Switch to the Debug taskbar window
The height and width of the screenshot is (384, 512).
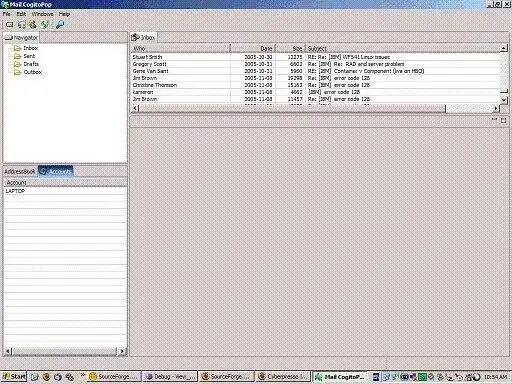pos(170,377)
